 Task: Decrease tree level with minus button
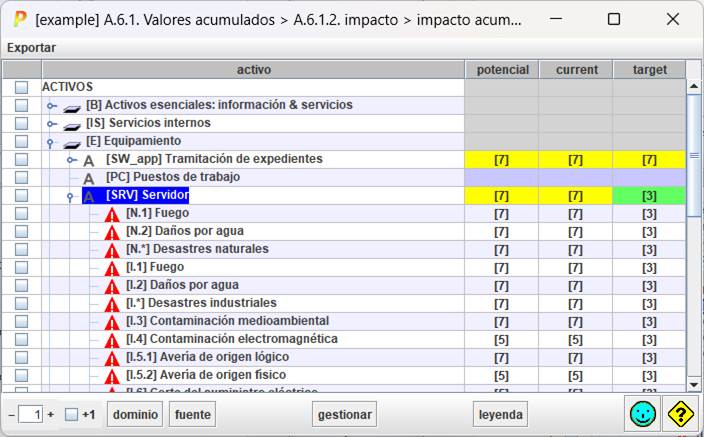[x=12, y=415]
